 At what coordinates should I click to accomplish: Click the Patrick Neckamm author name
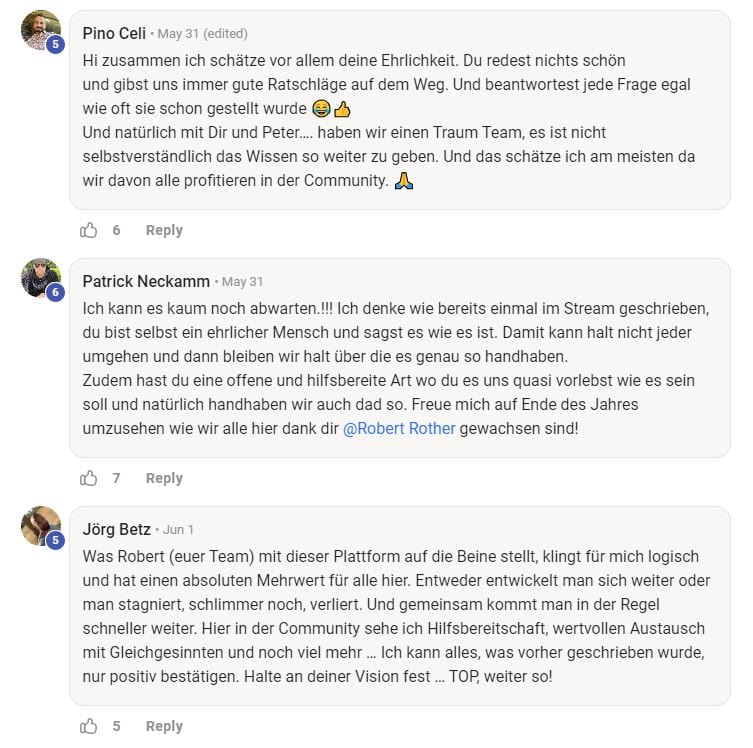(x=147, y=281)
